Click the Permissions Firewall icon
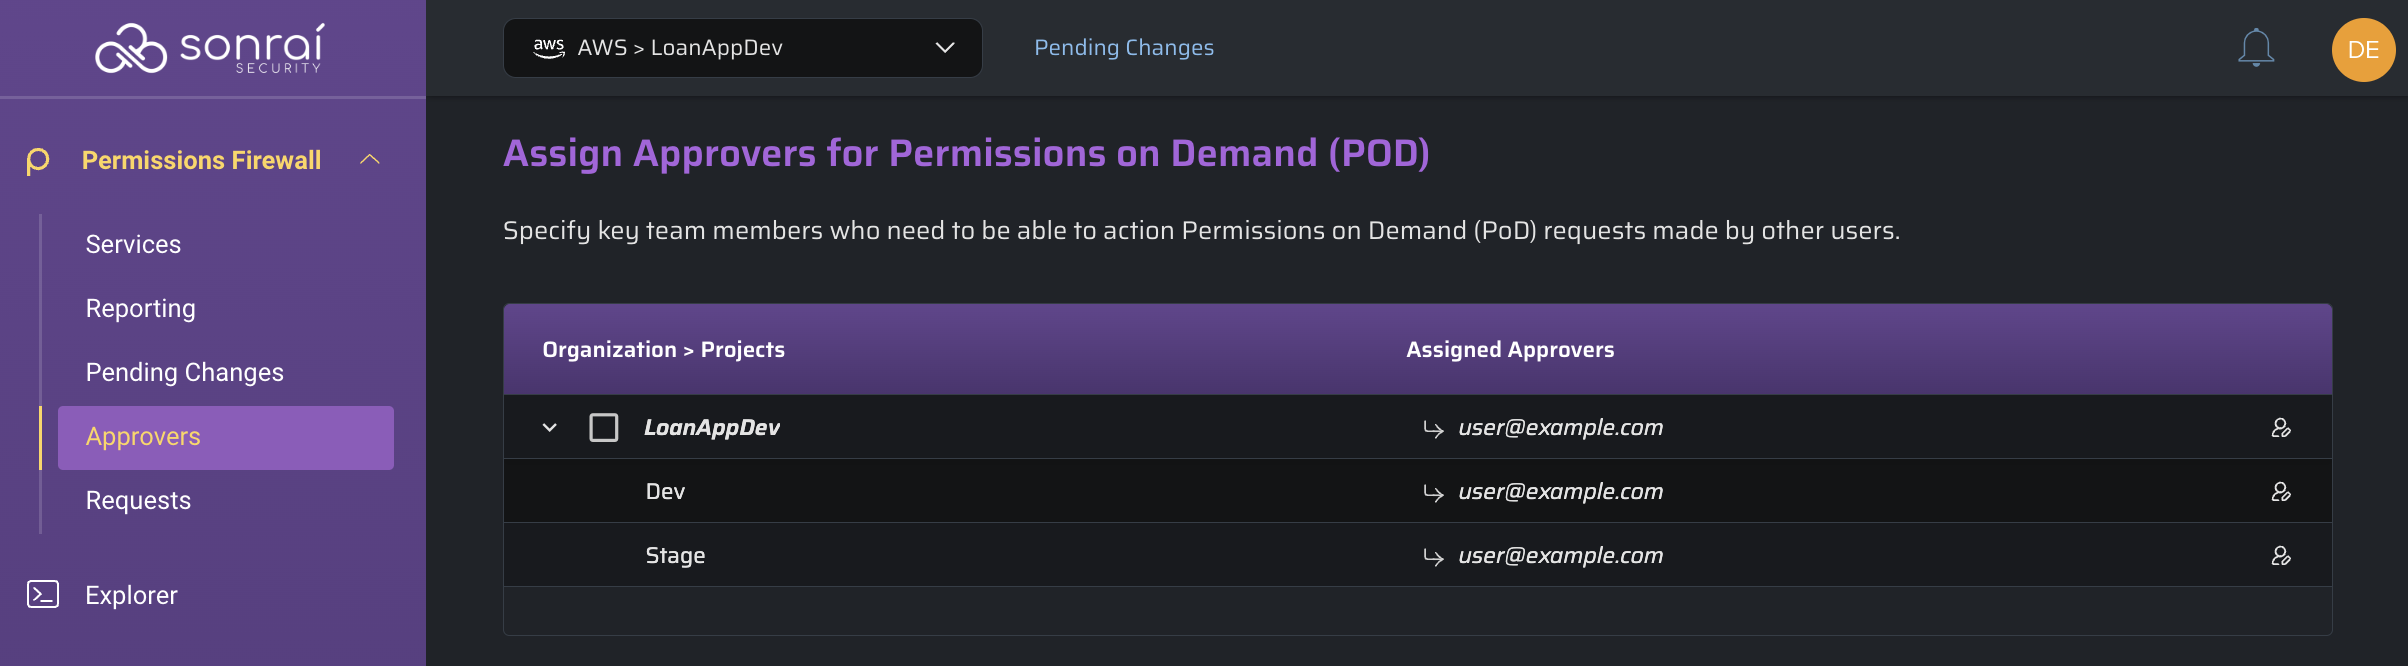The height and width of the screenshot is (666, 2408). (x=38, y=161)
